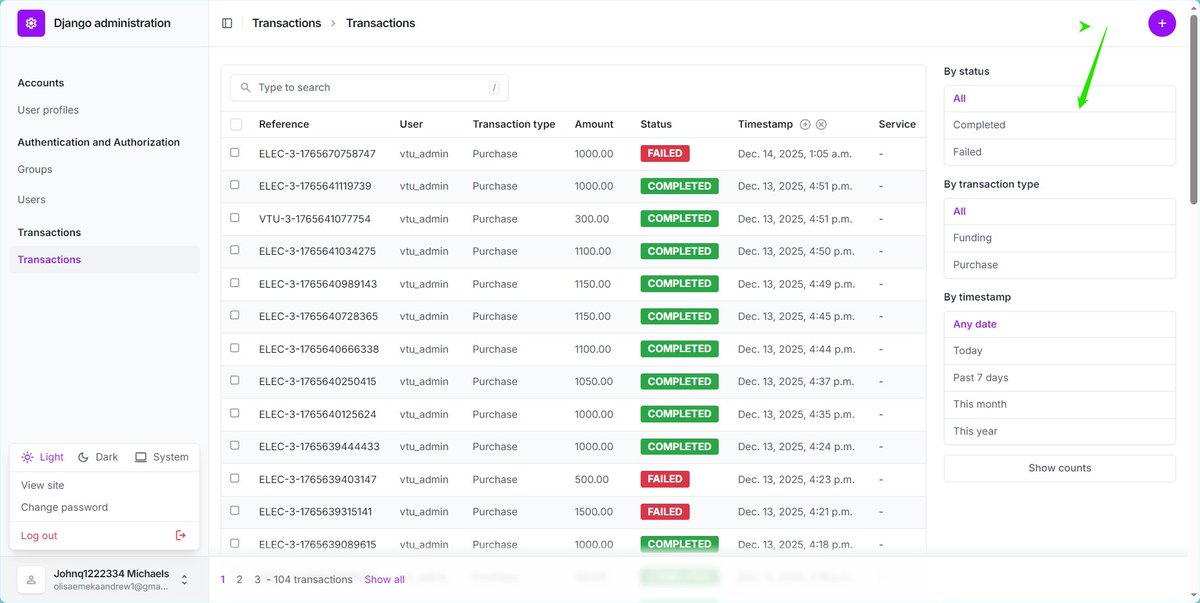Click the ascending sort icon beside Timestamp
1200x603 pixels.
coord(806,124)
